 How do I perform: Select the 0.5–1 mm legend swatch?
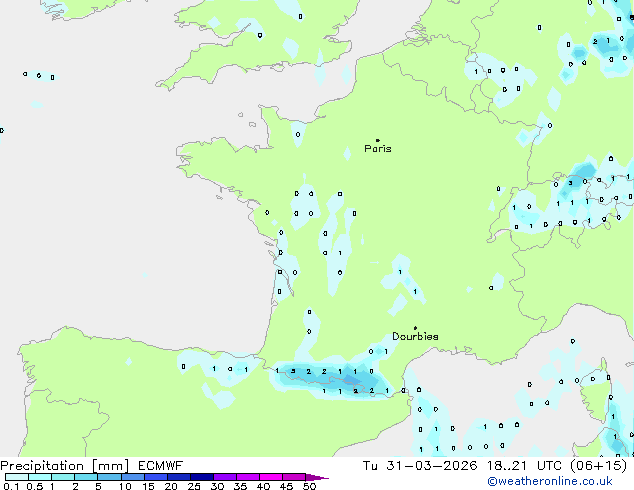pos(40,477)
